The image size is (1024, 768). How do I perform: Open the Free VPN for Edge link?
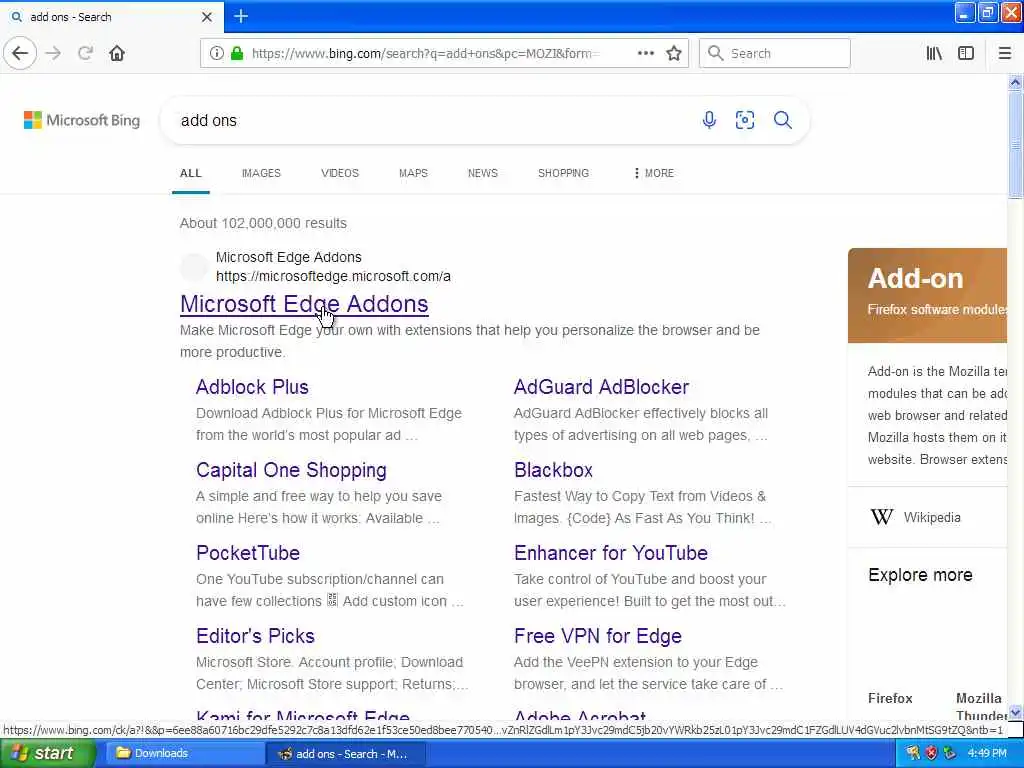click(598, 635)
